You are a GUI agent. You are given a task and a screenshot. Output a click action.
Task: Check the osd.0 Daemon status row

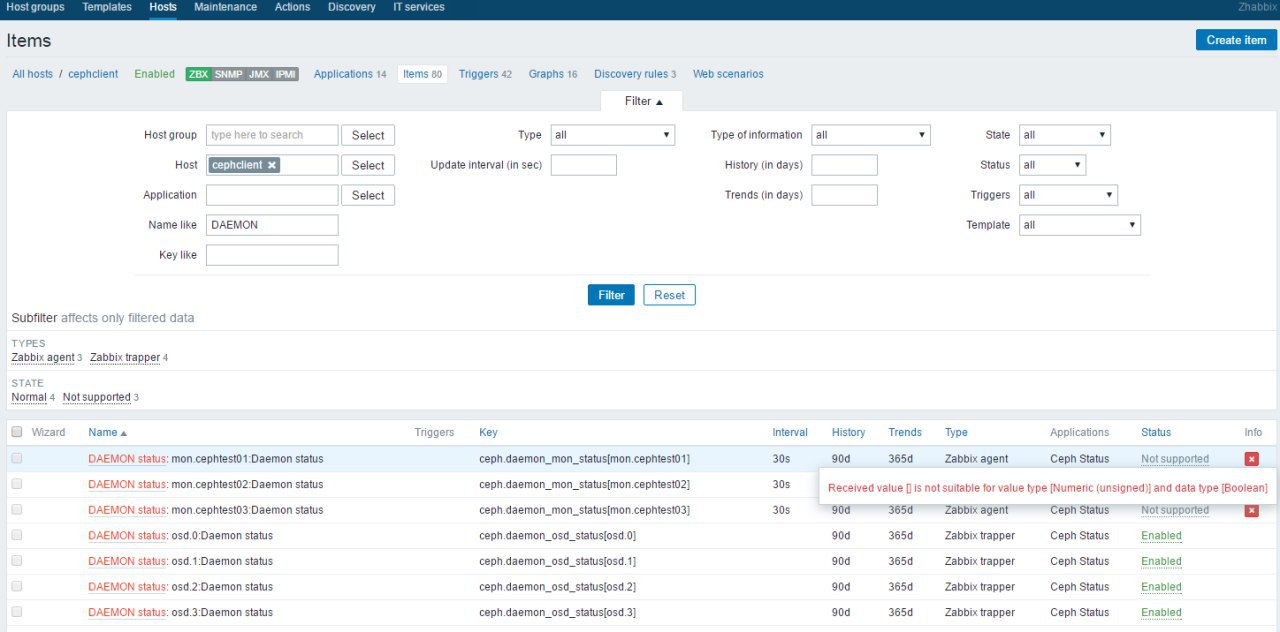16,536
